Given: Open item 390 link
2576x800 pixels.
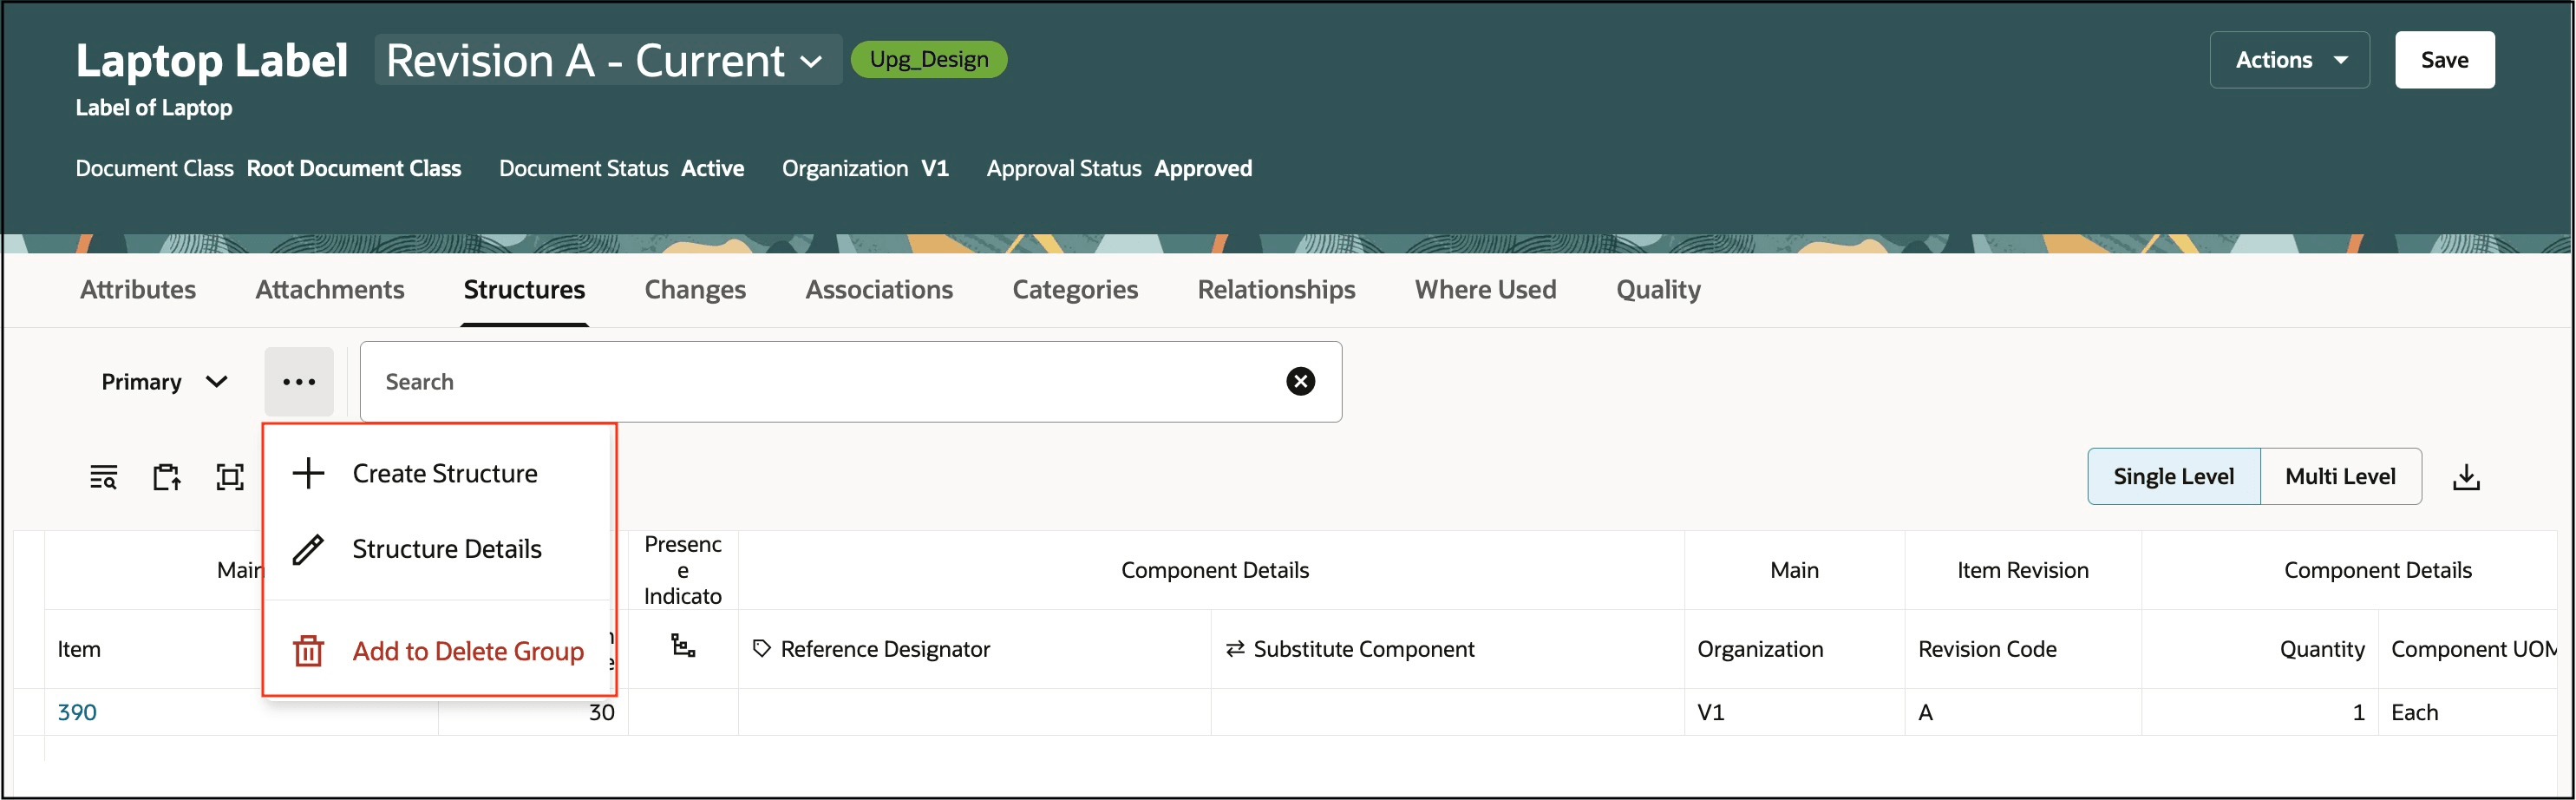Looking at the screenshot, I should point(77,712).
